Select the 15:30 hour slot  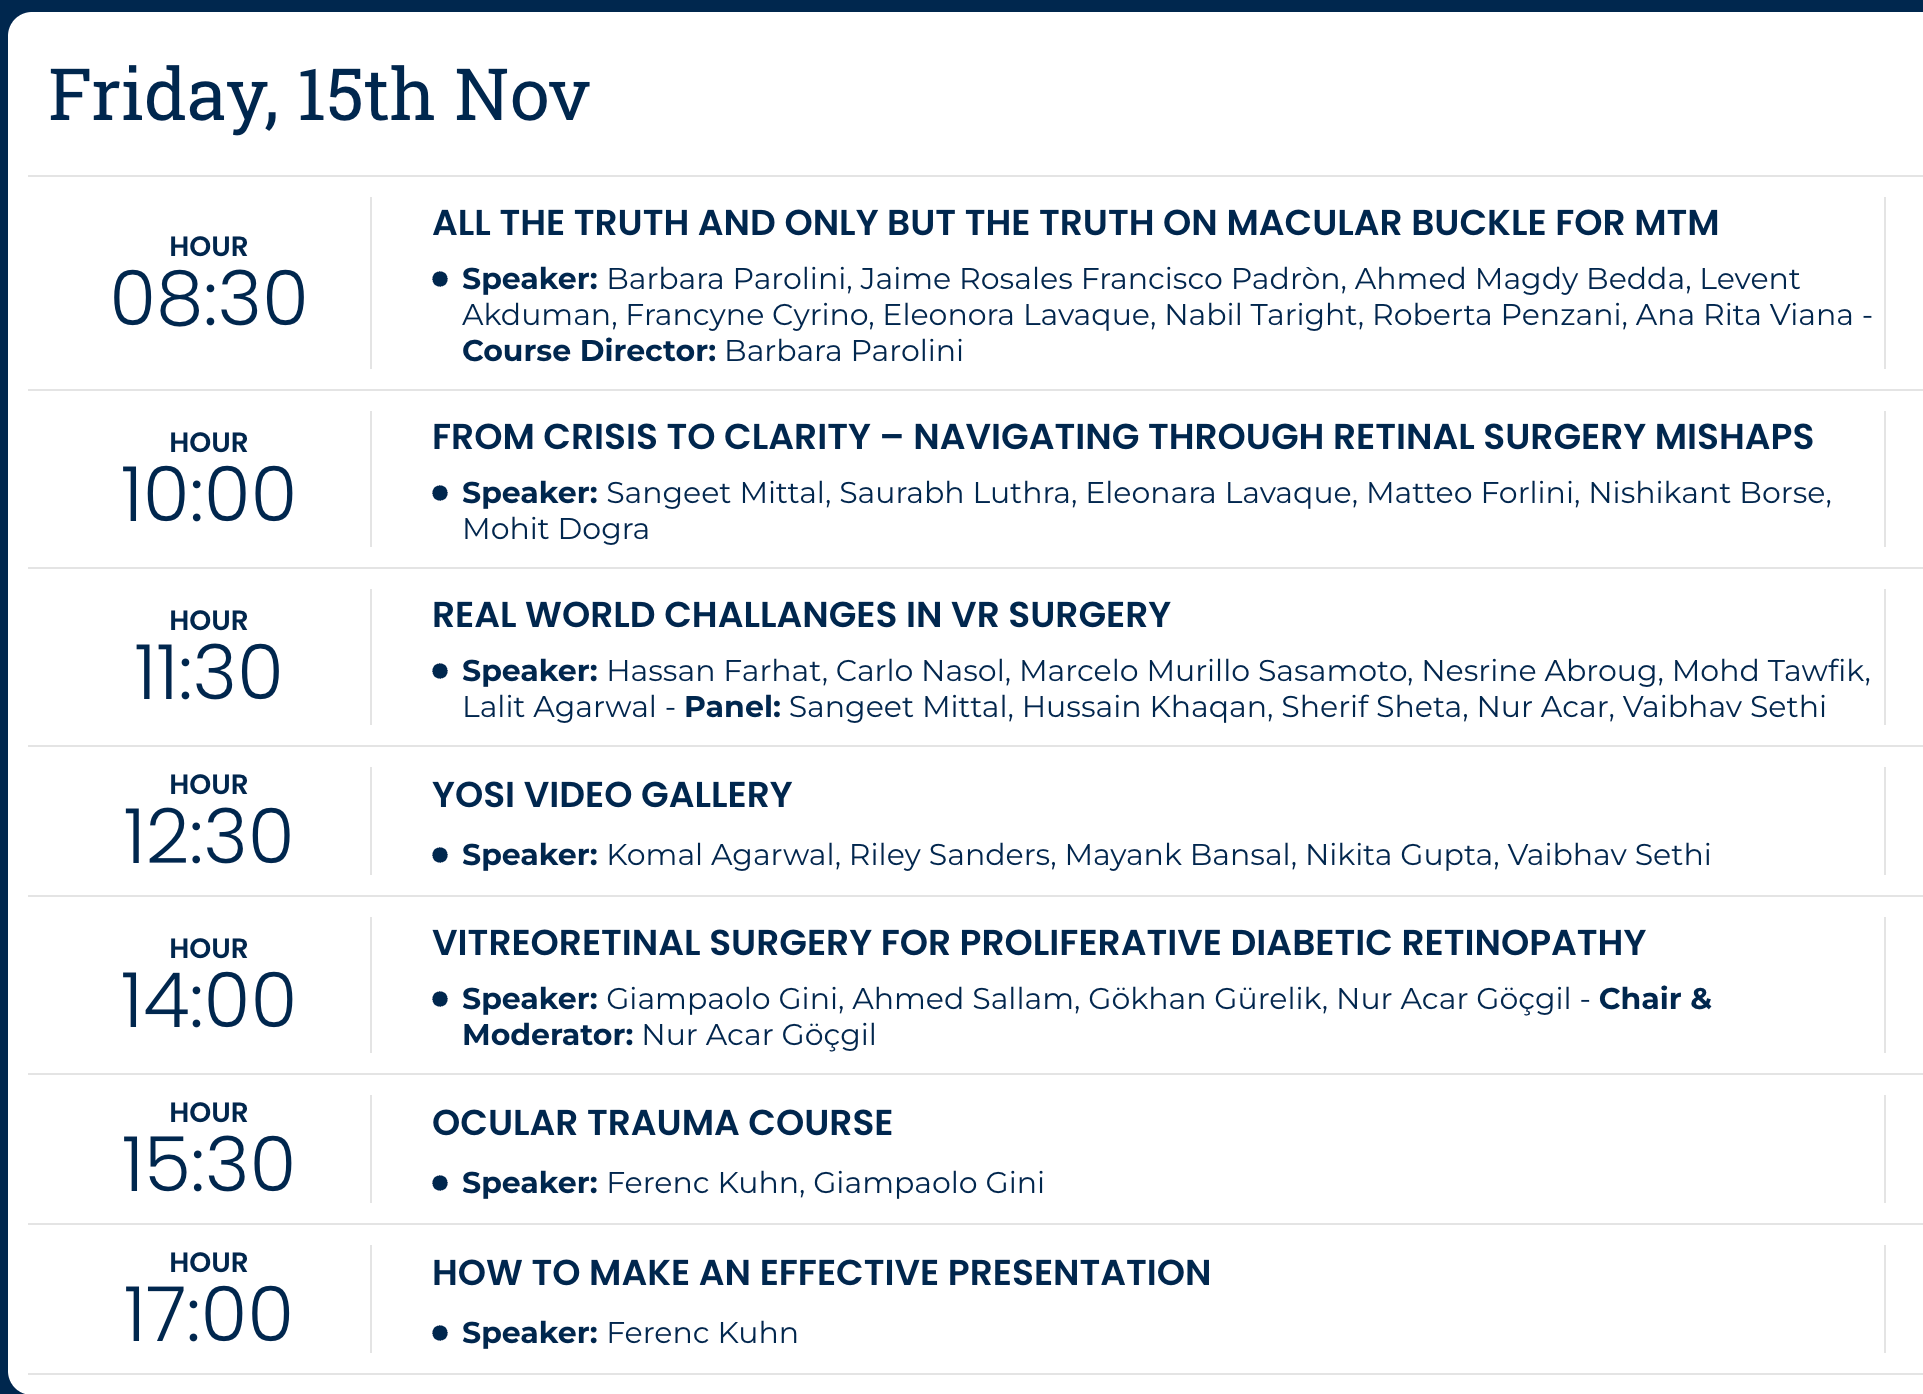point(208,1149)
